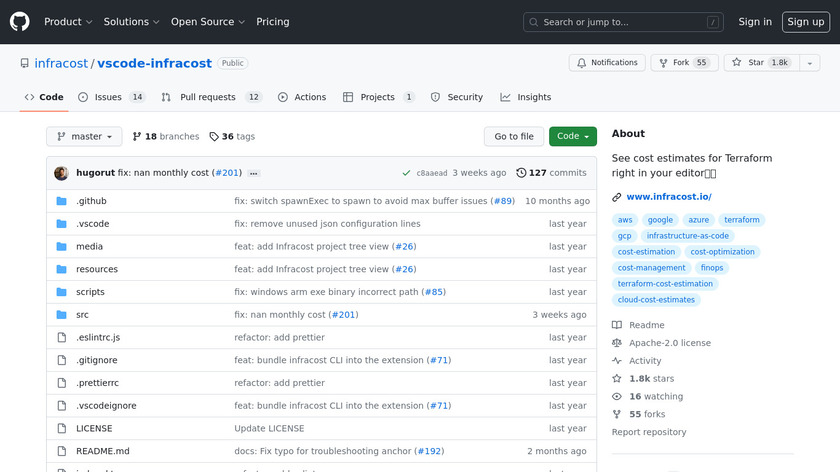Open the src folder
Viewport: 840px width, 472px height.
[84, 315]
